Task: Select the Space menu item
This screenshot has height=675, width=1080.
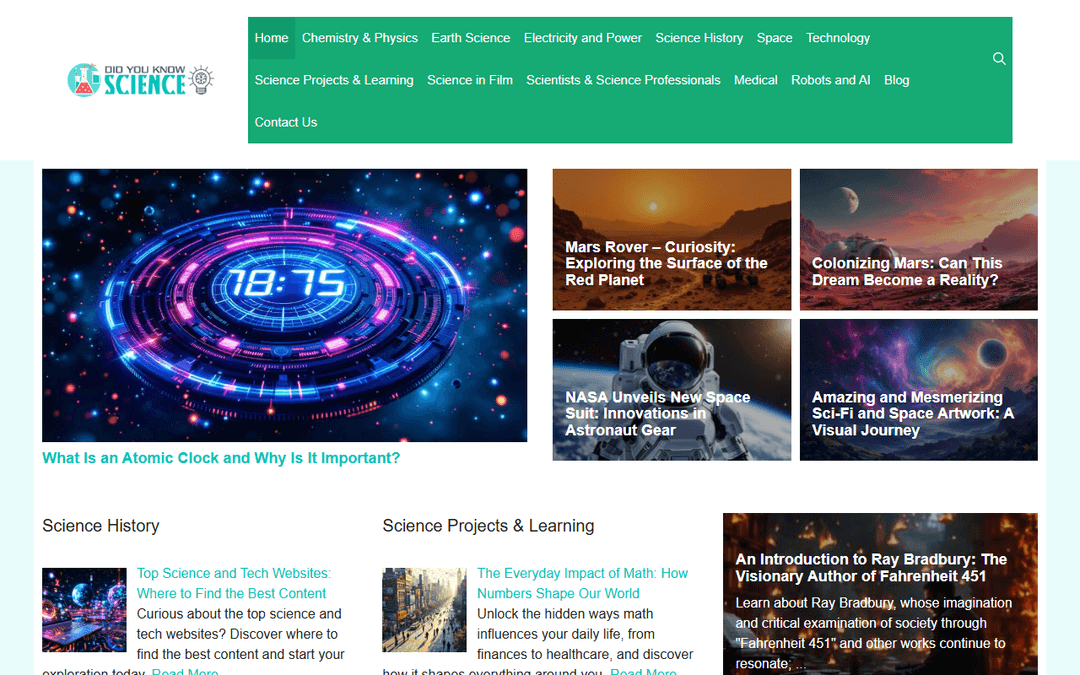Action: 774,38
